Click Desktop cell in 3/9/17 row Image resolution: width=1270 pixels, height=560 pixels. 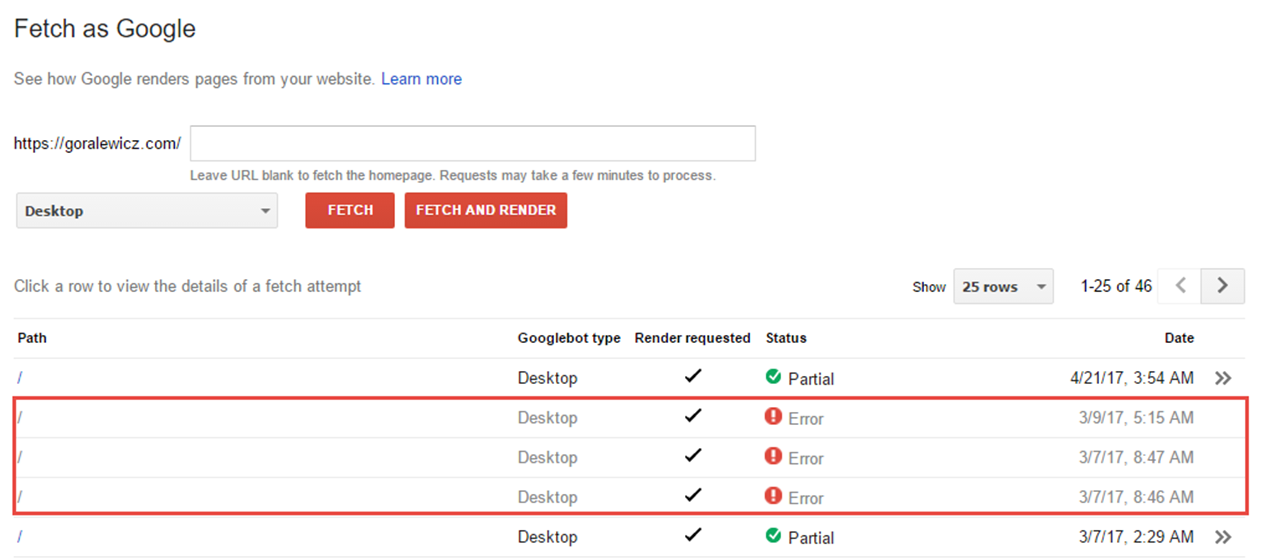(x=547, y=418)
